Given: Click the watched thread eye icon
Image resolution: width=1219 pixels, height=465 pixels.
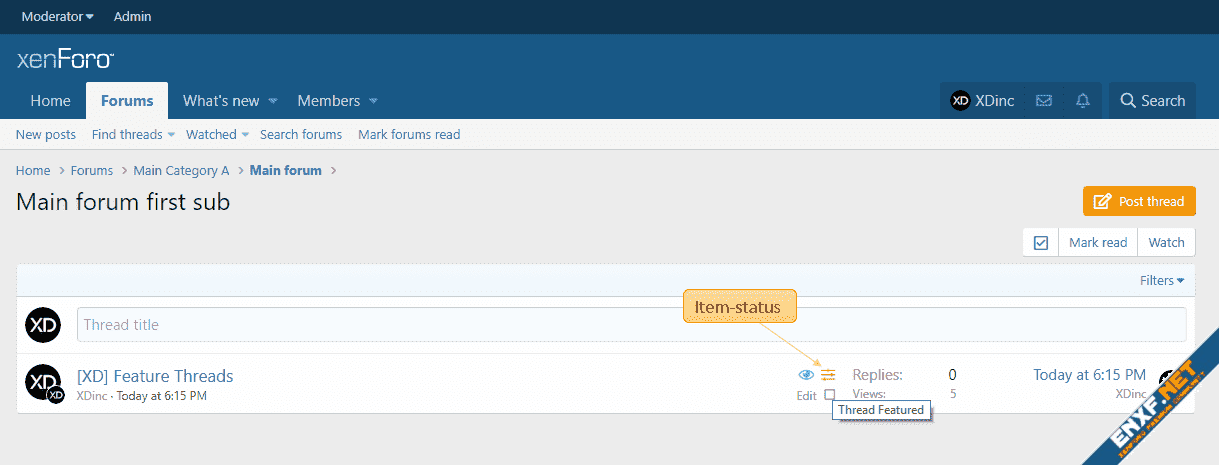Looking at the screenshot, I should [x=806, y=375].
